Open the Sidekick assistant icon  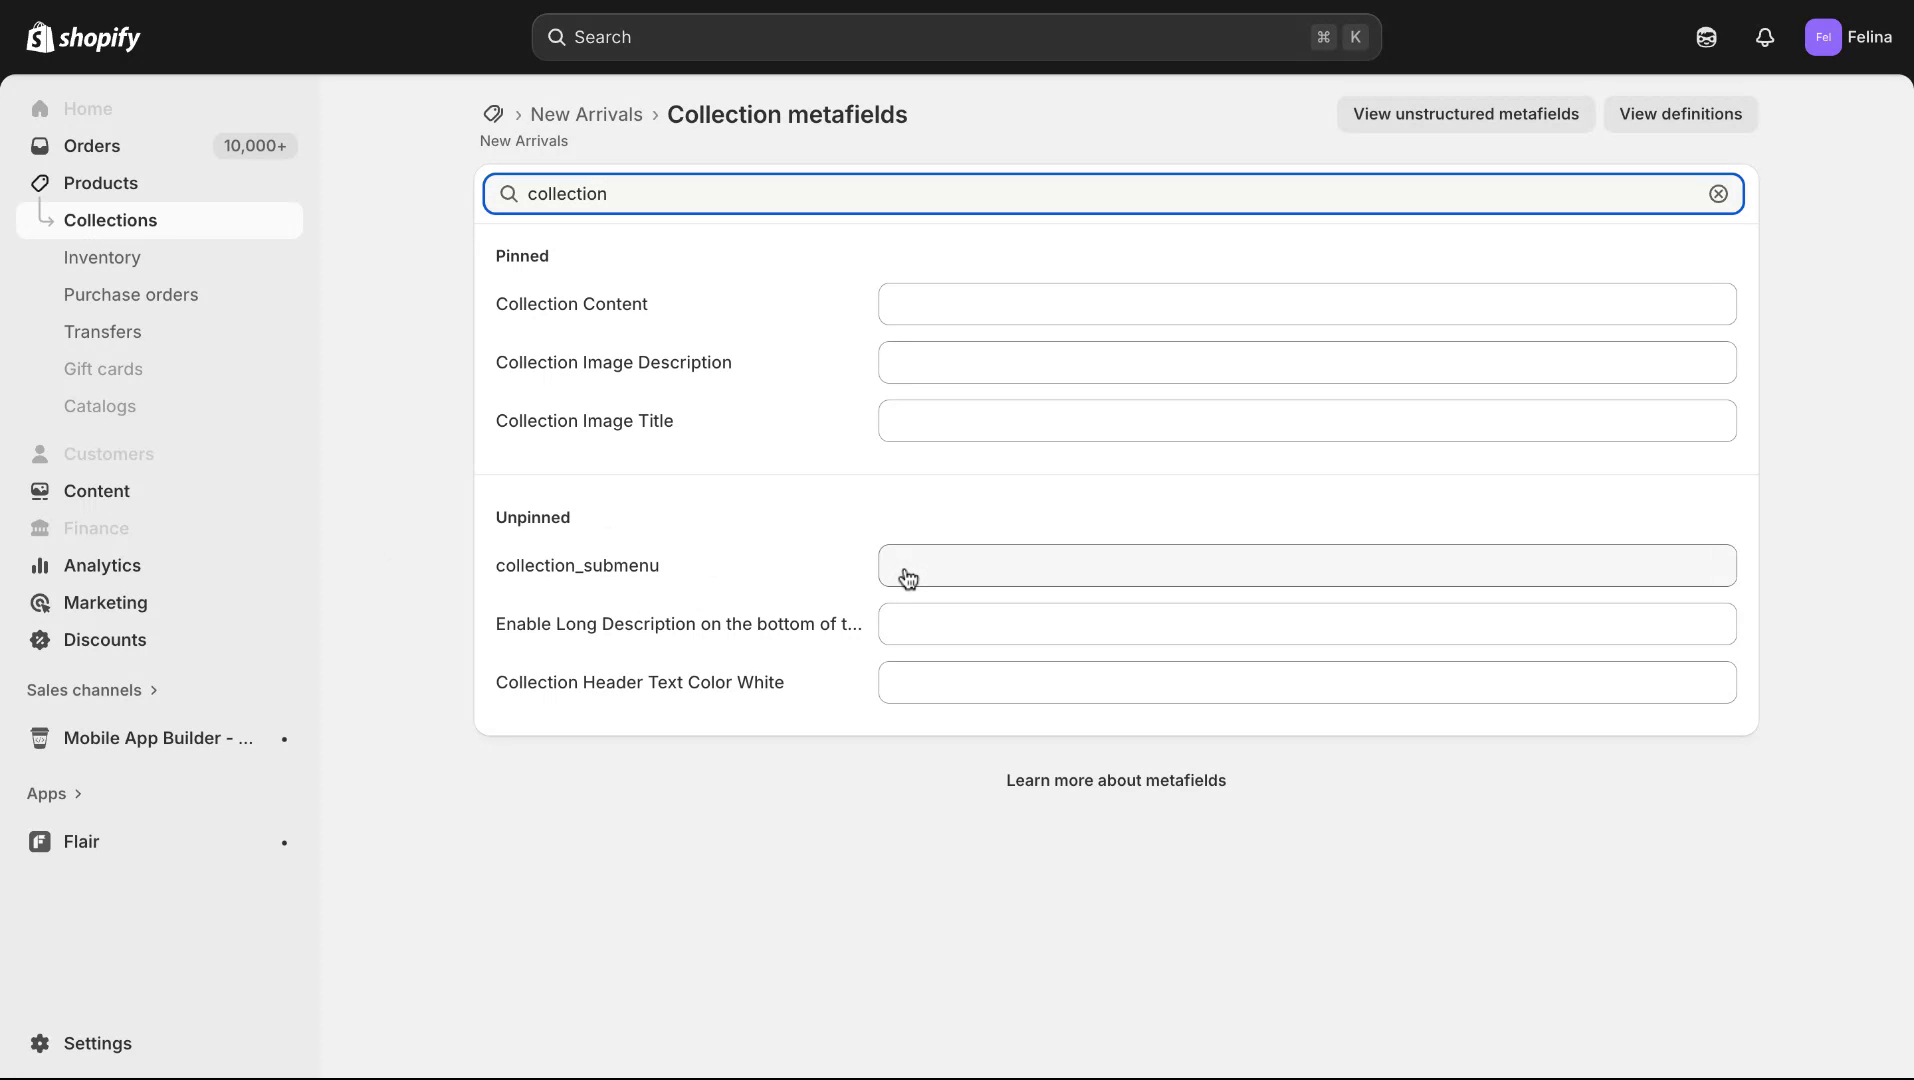pos(1706,37)
